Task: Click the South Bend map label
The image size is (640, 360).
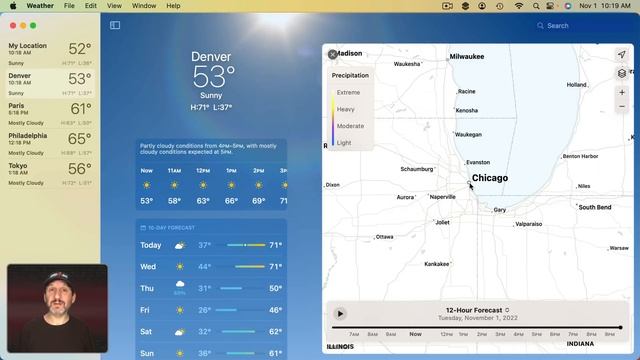Action: [595, 207]
